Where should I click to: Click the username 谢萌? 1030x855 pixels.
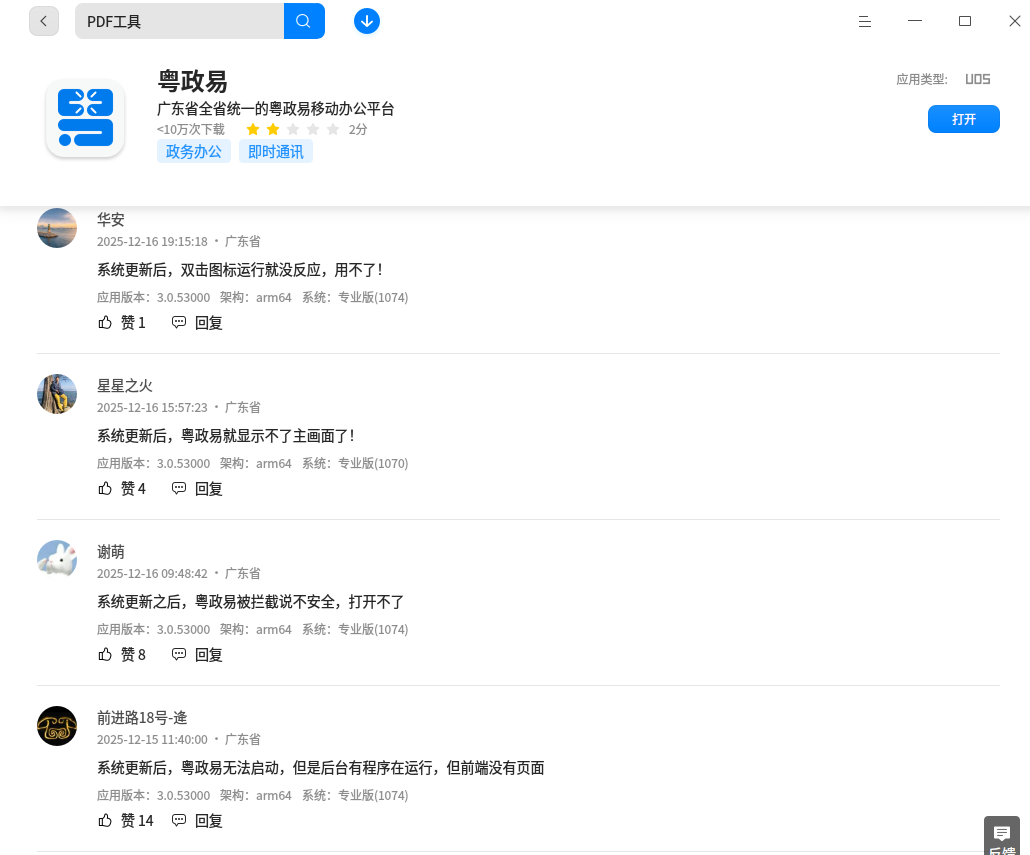(x=111, y=552)
